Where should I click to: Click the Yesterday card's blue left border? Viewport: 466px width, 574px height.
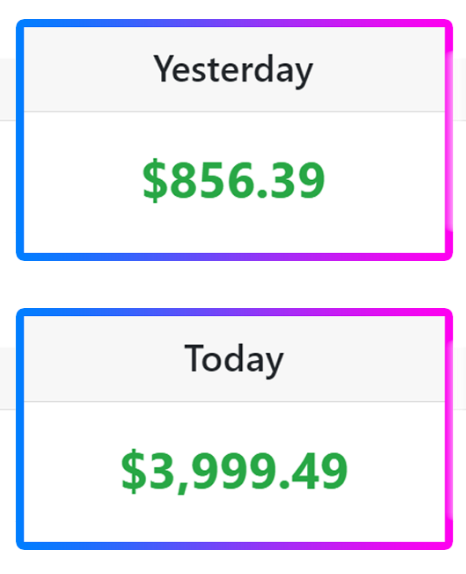click(x=20, y=140)
